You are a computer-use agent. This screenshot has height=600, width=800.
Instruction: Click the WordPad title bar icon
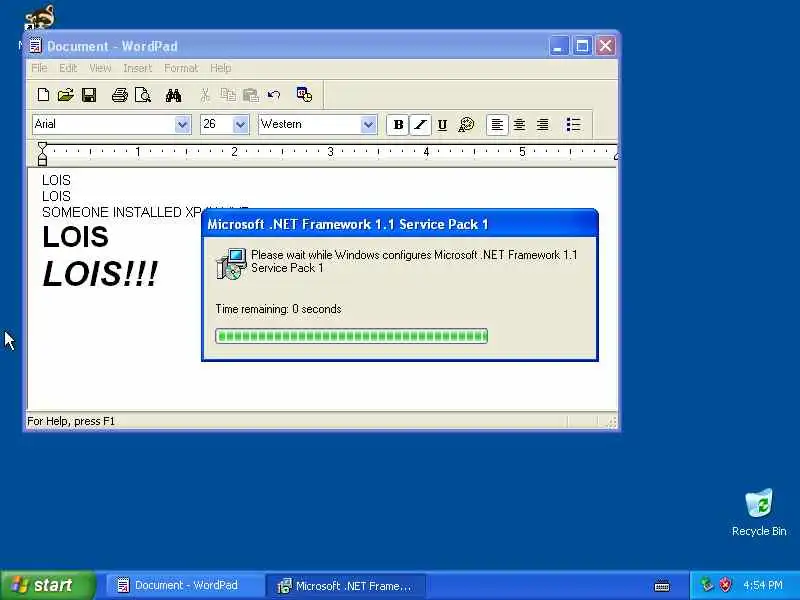tap(35, 46)
